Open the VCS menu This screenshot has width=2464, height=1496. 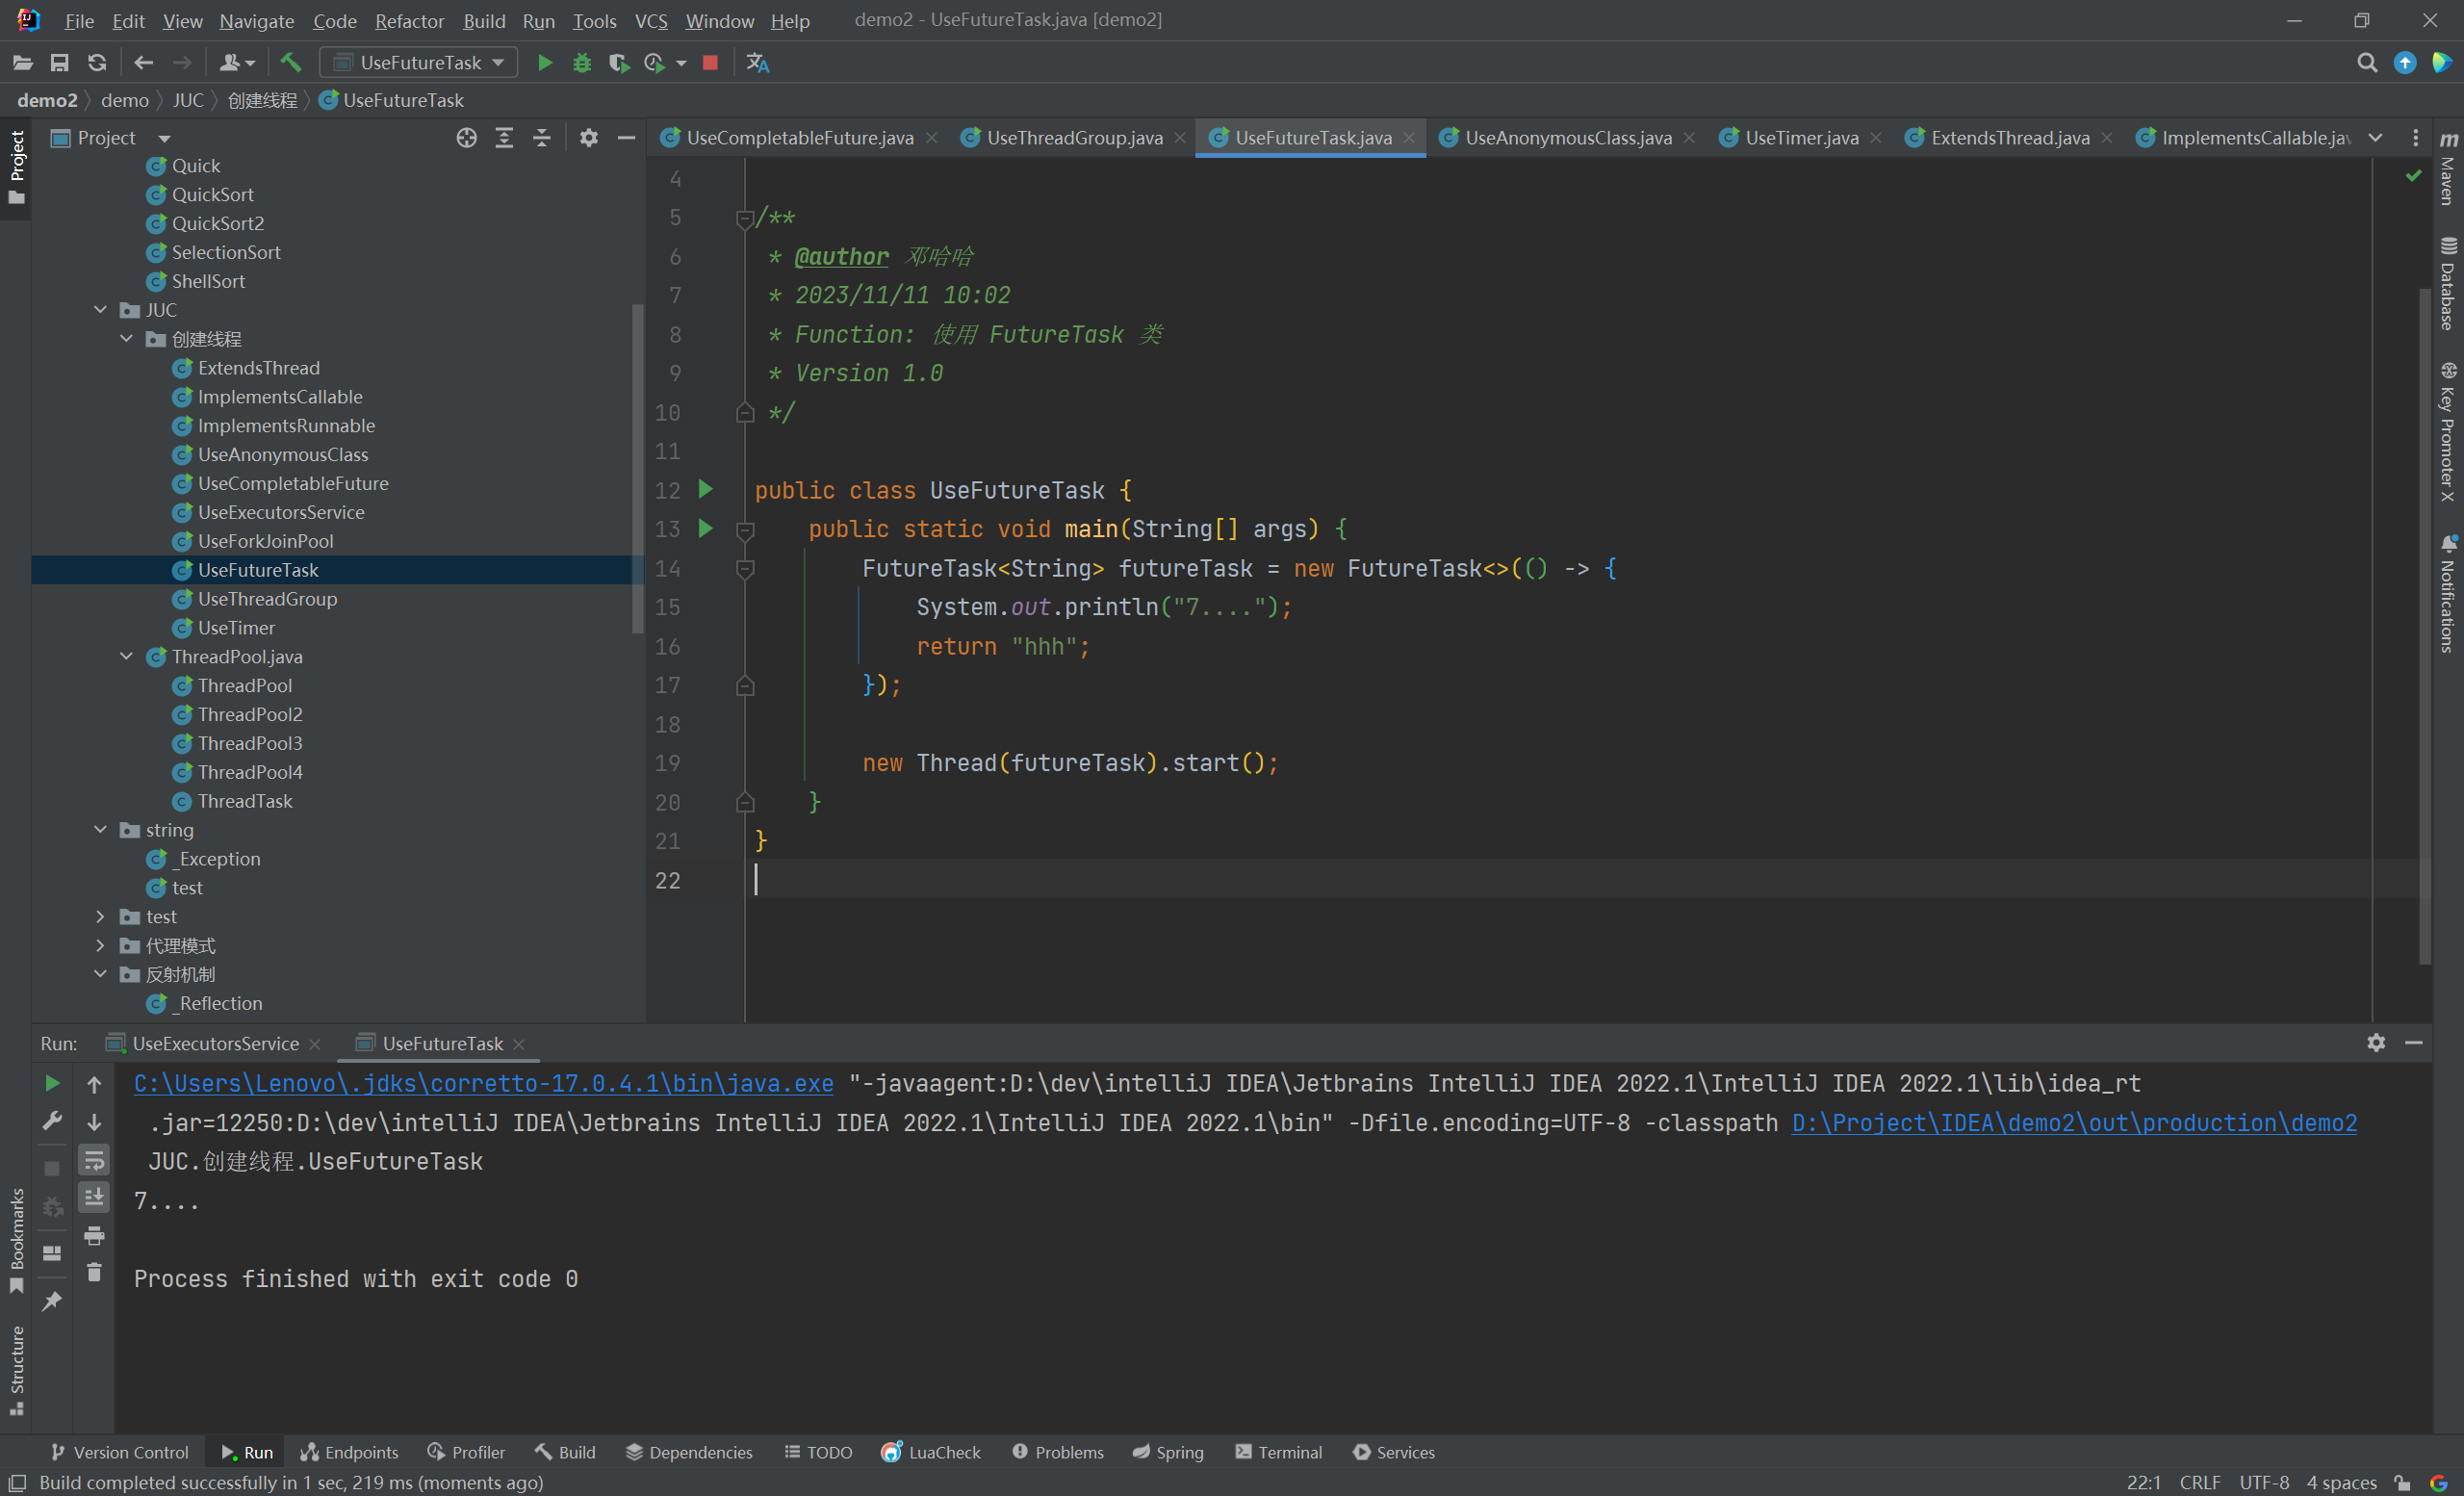point(651,21)
